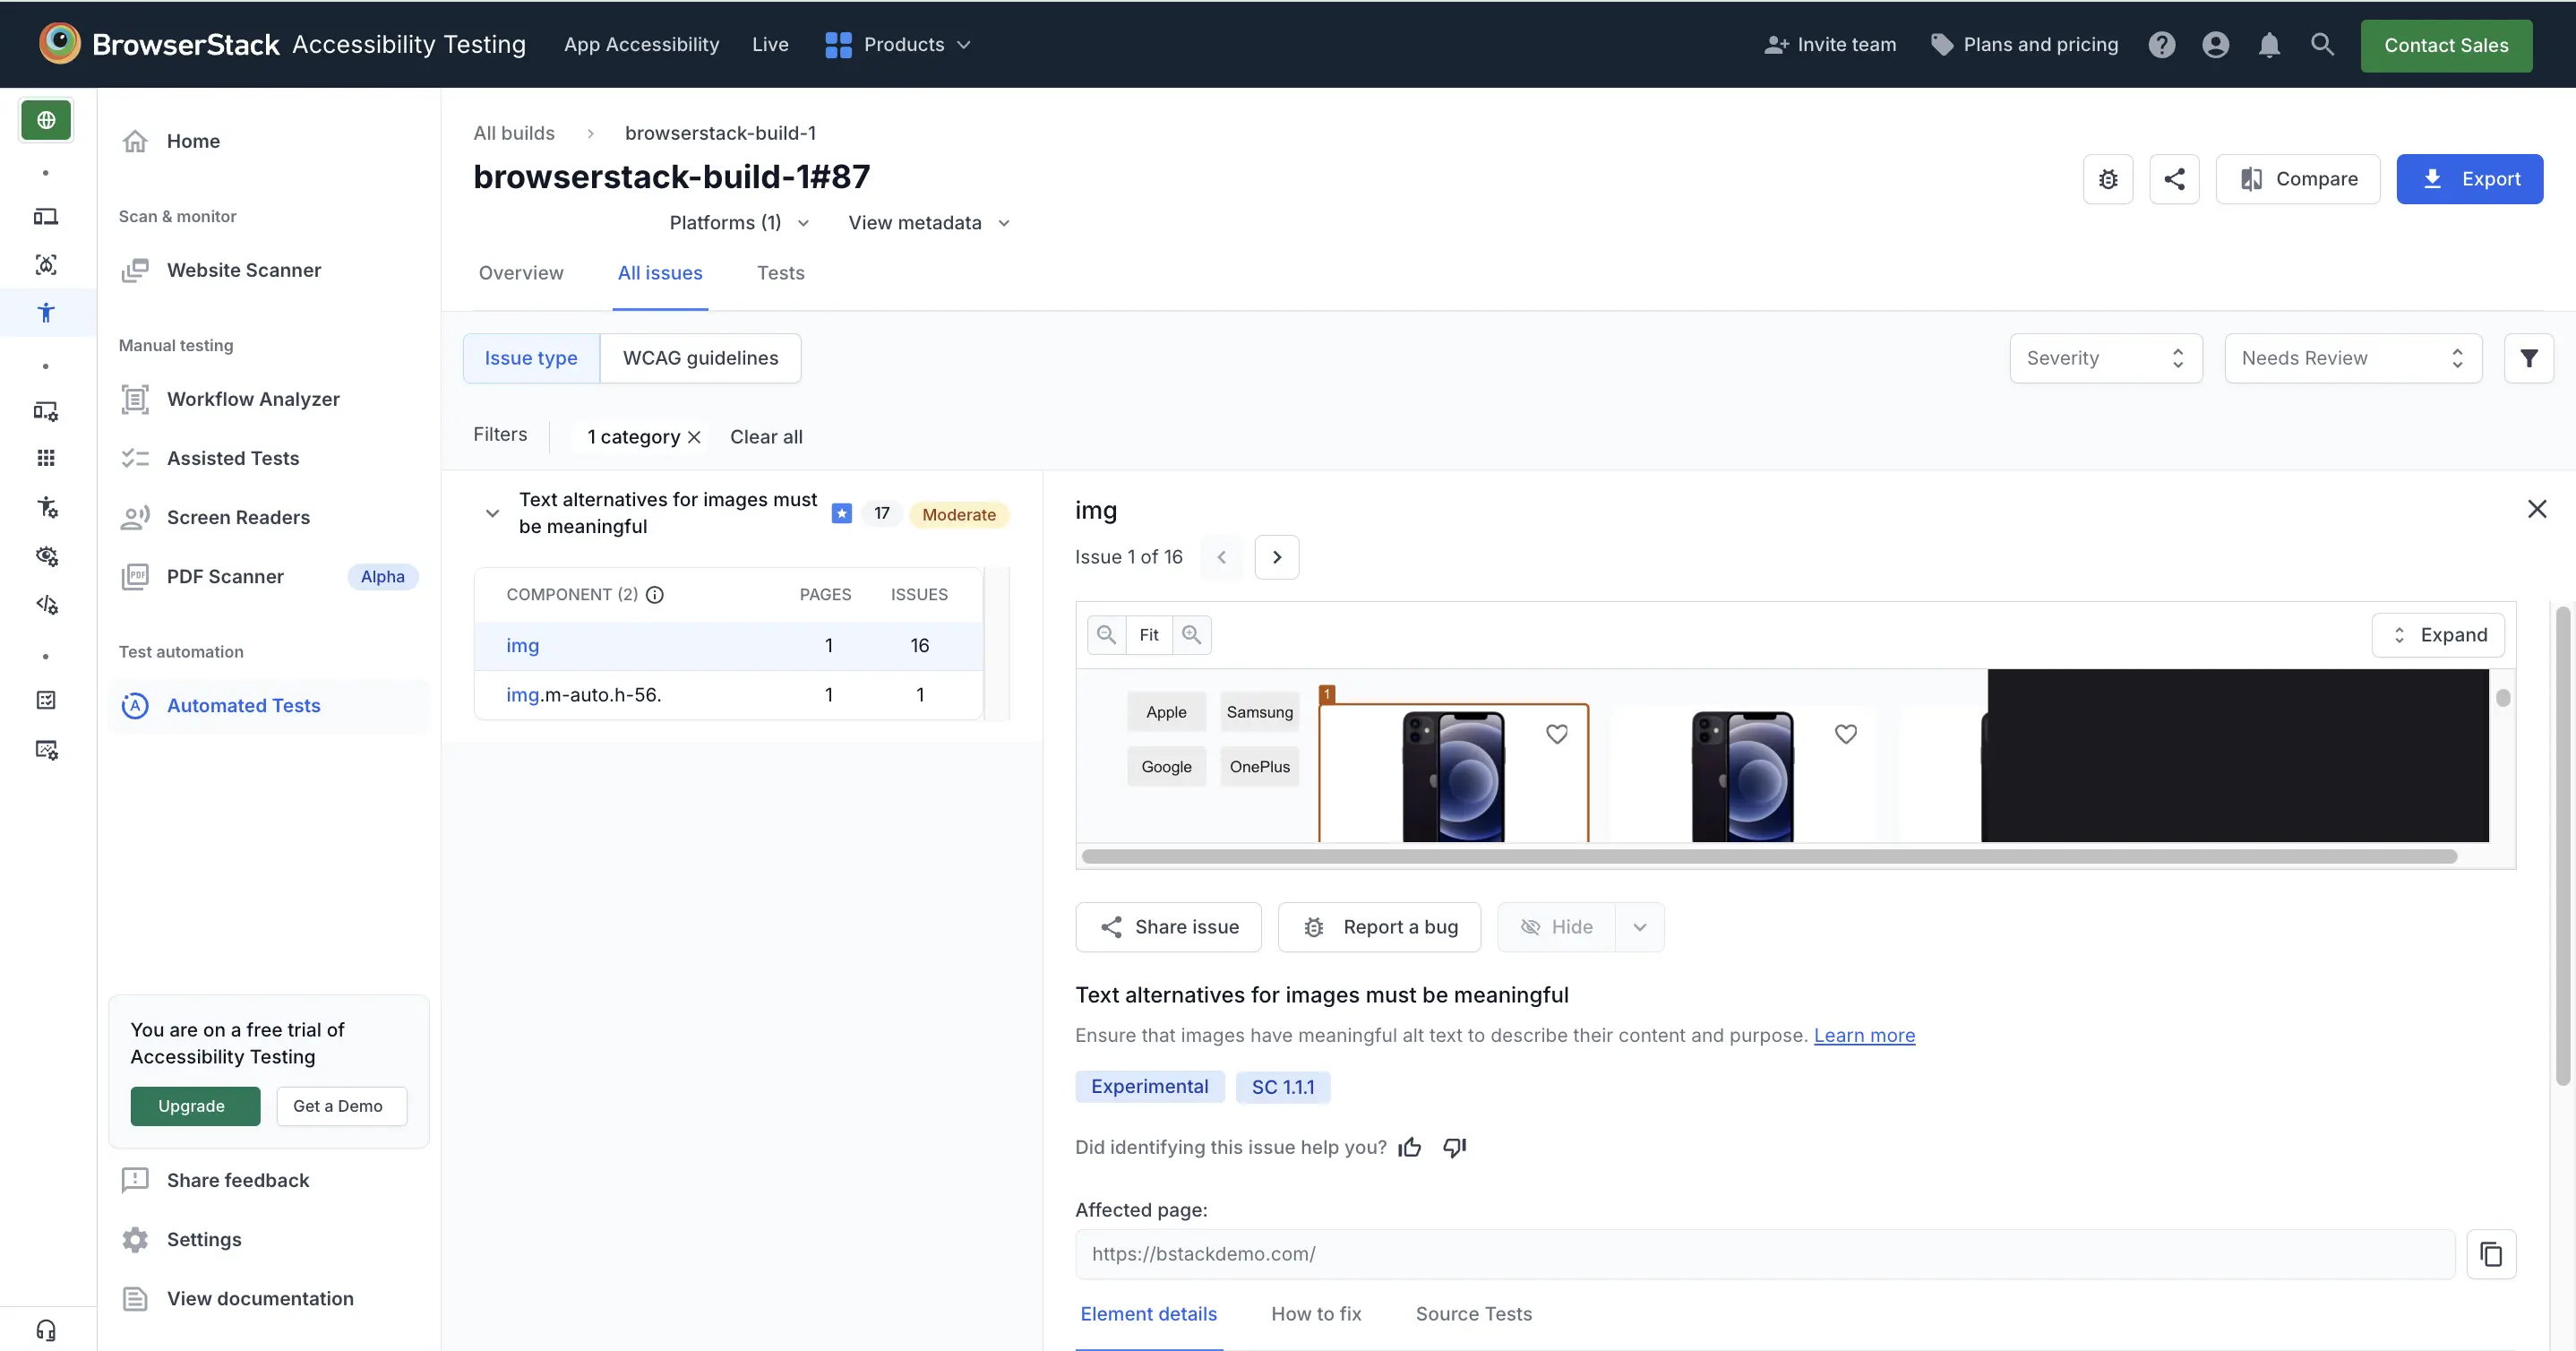Copy the affected page URL
The height and width of the screenshot is (1351, 2576).
point(2490,1254)
